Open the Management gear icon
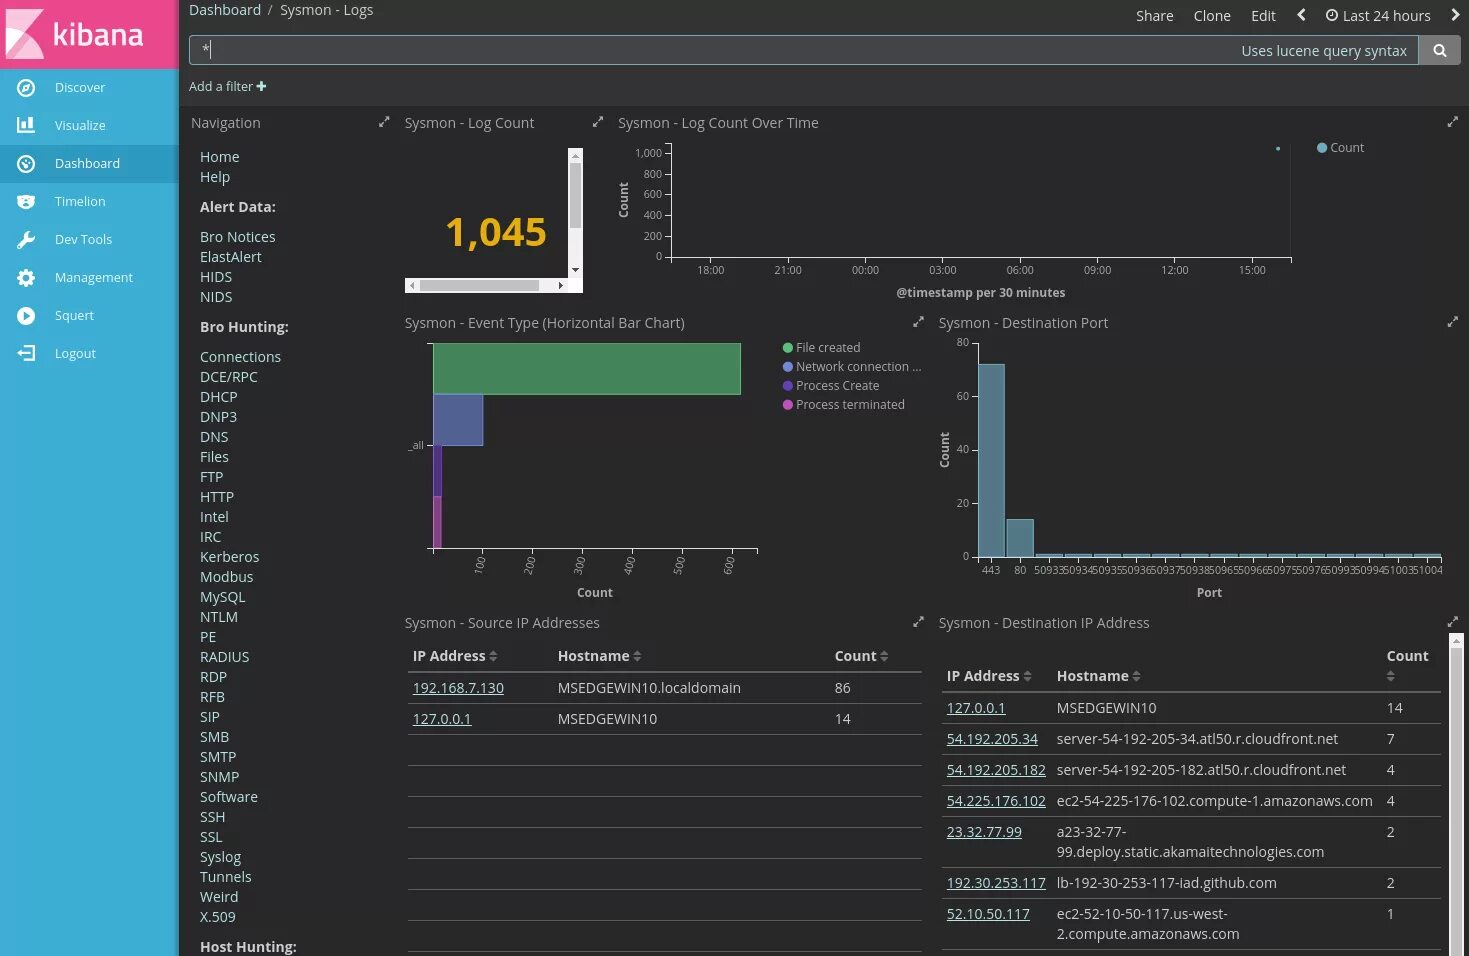This screenshot has height=956, width=1469. point(26,277)
